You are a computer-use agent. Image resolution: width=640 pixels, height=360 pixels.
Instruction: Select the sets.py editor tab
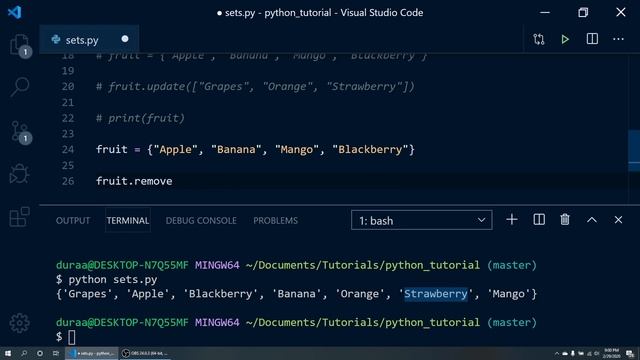89,40
